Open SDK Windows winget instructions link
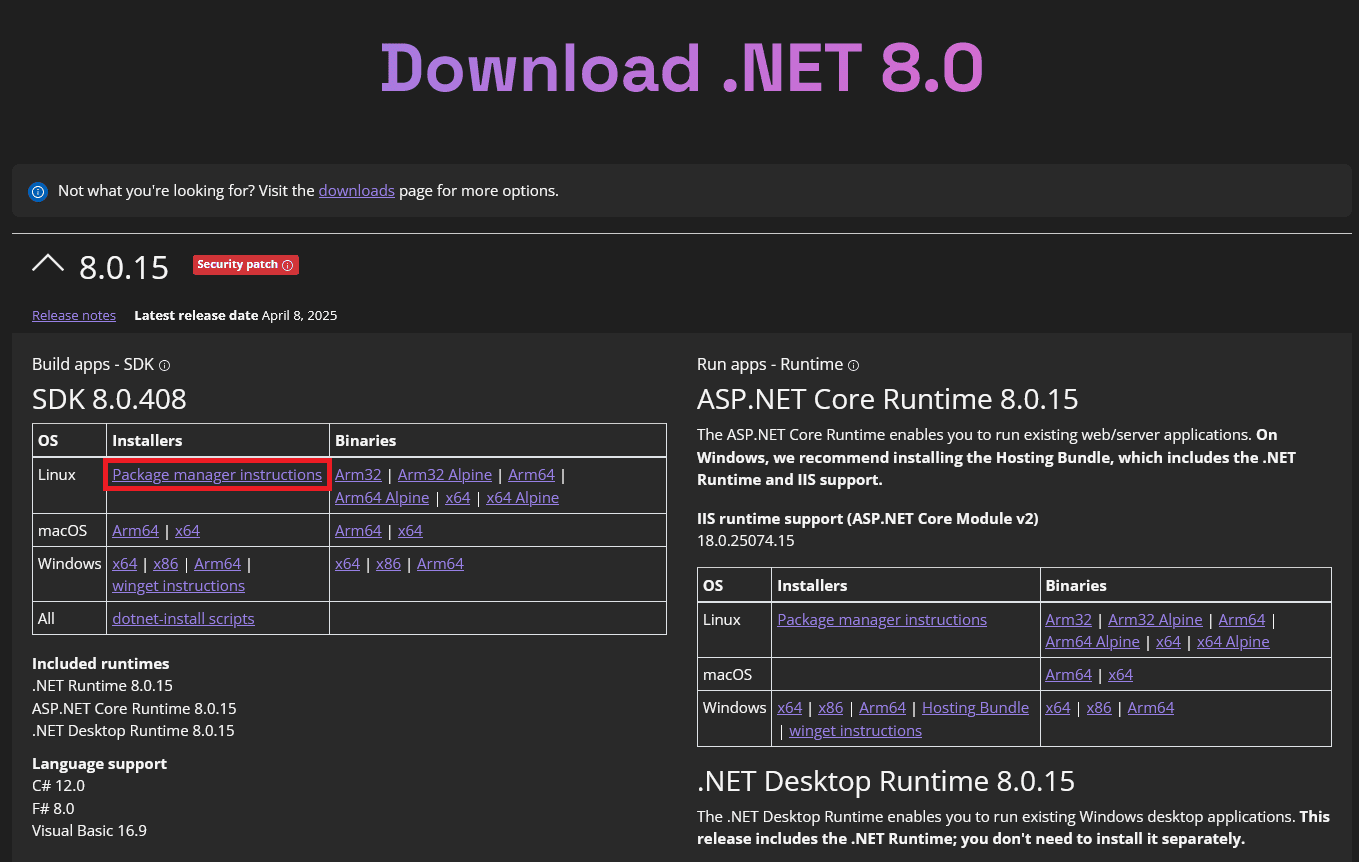This screenshot has width=1359, height=862. click(178, 586)
